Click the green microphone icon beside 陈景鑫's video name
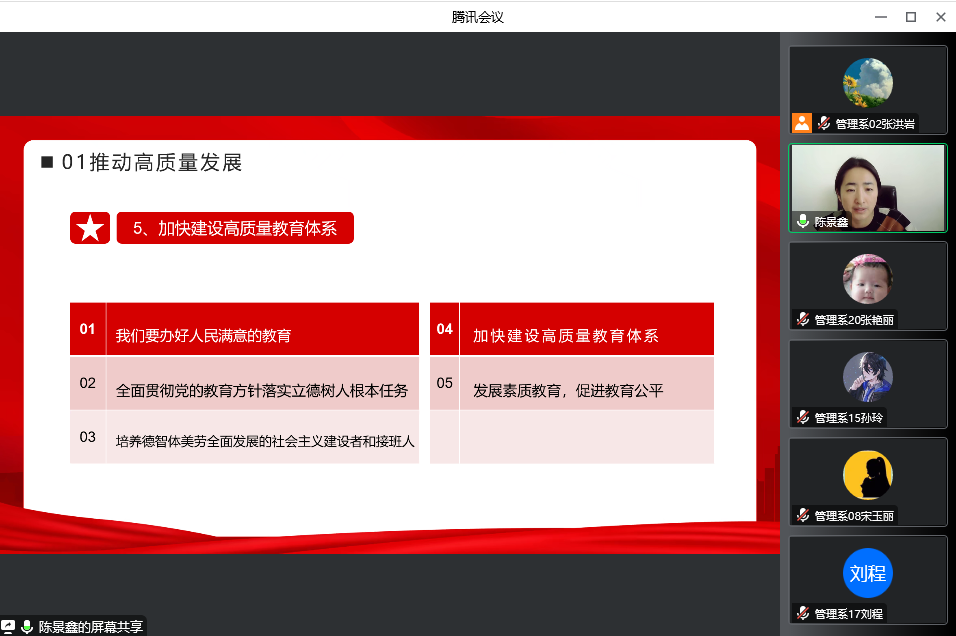This screenshot has width=956, height=636. (802, 222)
